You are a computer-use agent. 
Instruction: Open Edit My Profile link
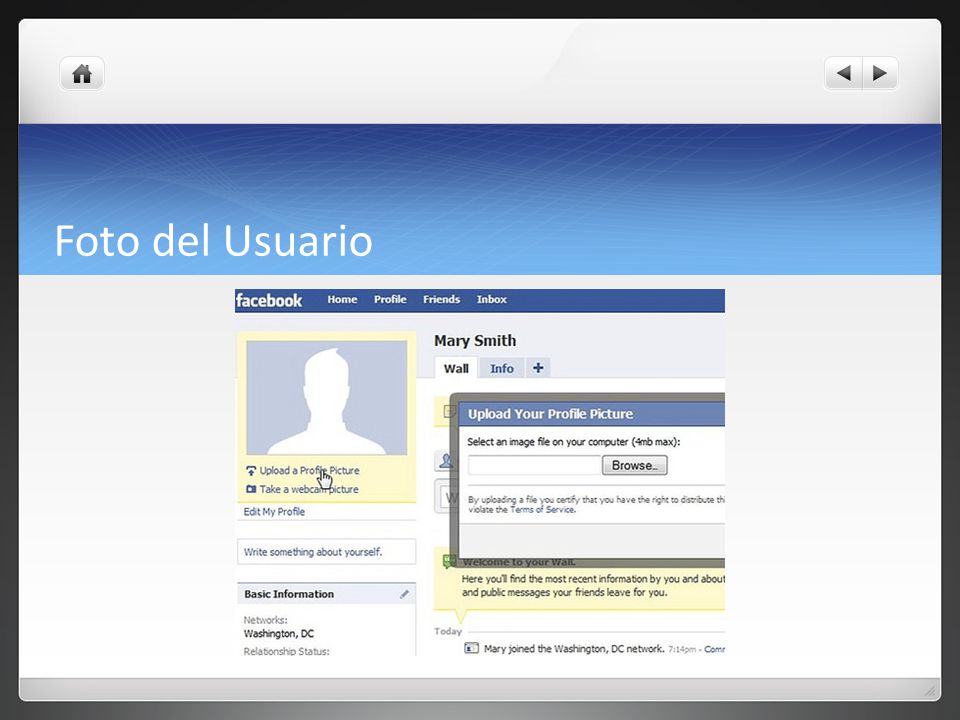tap(274, 512)
